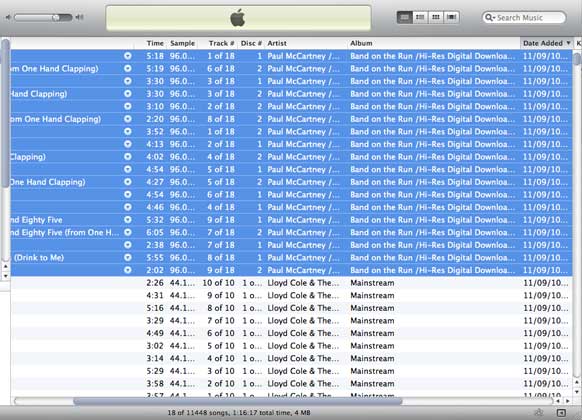Click the horizontal scrollbar right arrow
Image resolution: width=582 pixels, height=420 pixels.
point(568,401)
